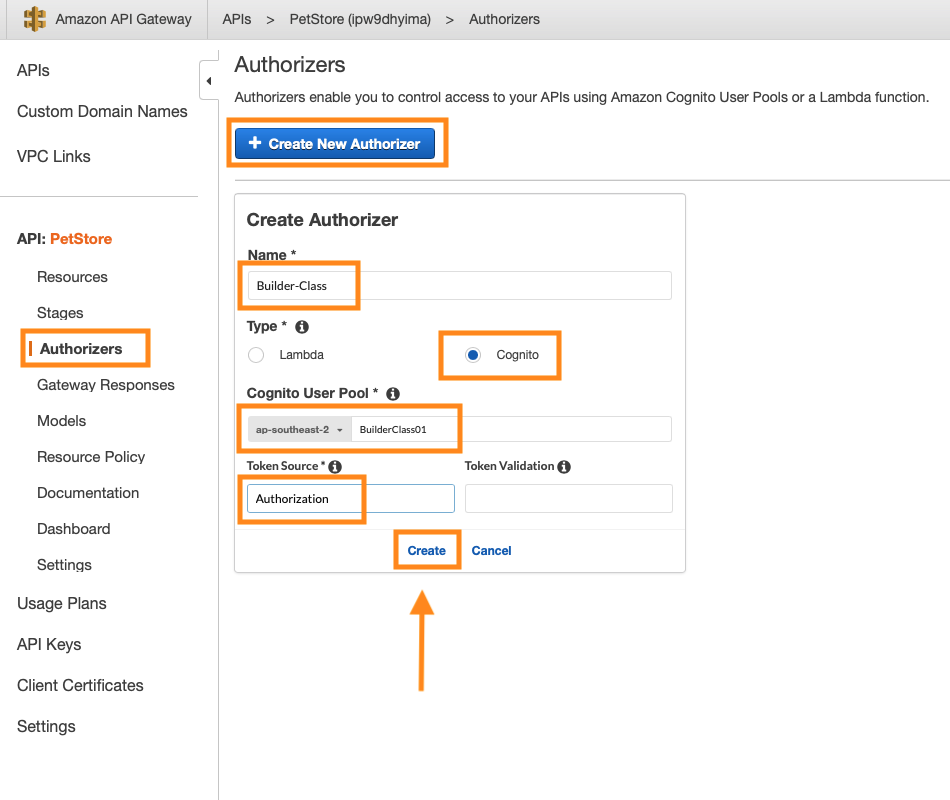Click Create to save the authorizer
The height and width of the screenshot is (800, 950).
pyautogui.click(x=427, y=551)
